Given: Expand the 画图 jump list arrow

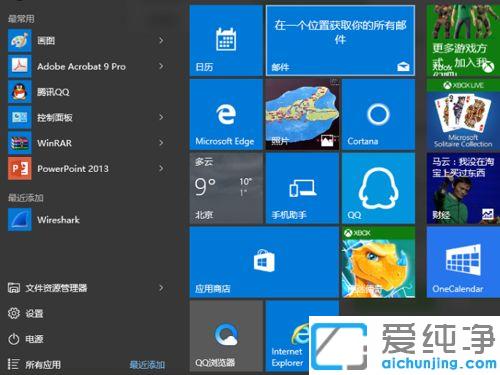Looking at the screenshot, I should coord(161,40).
